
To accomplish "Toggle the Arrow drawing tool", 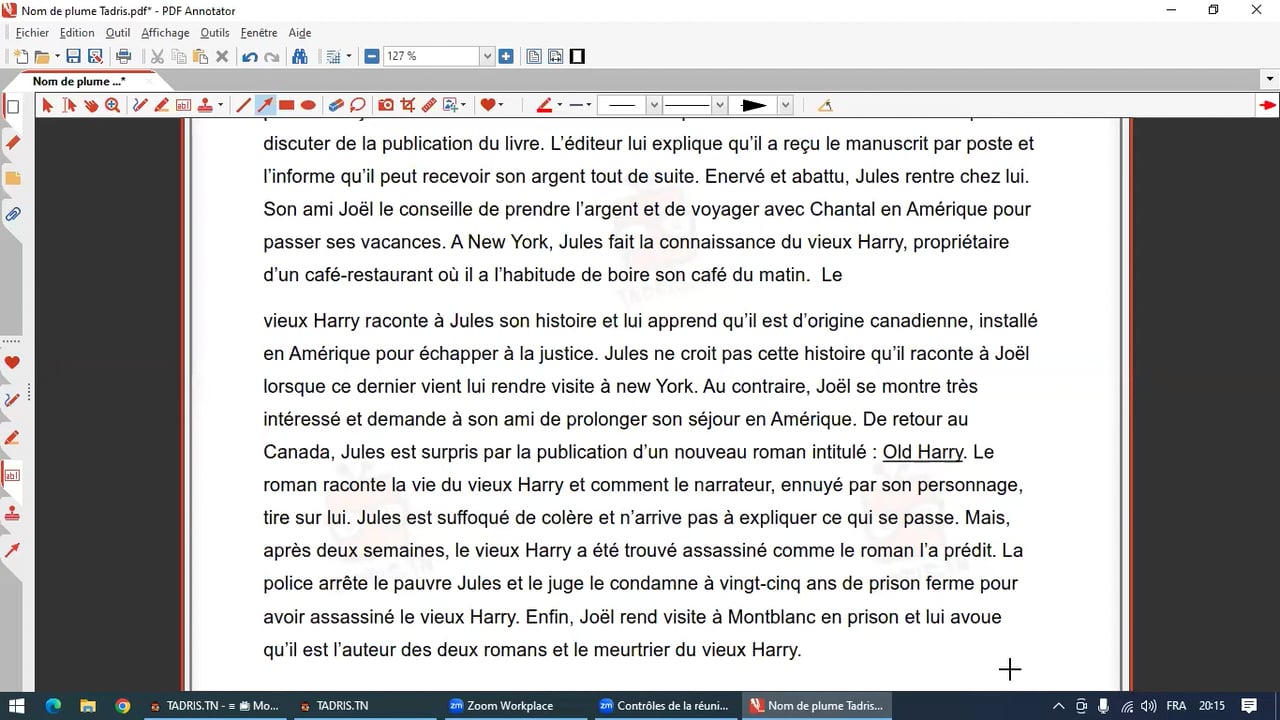I will pyautogui.click(x=265, y=105).
